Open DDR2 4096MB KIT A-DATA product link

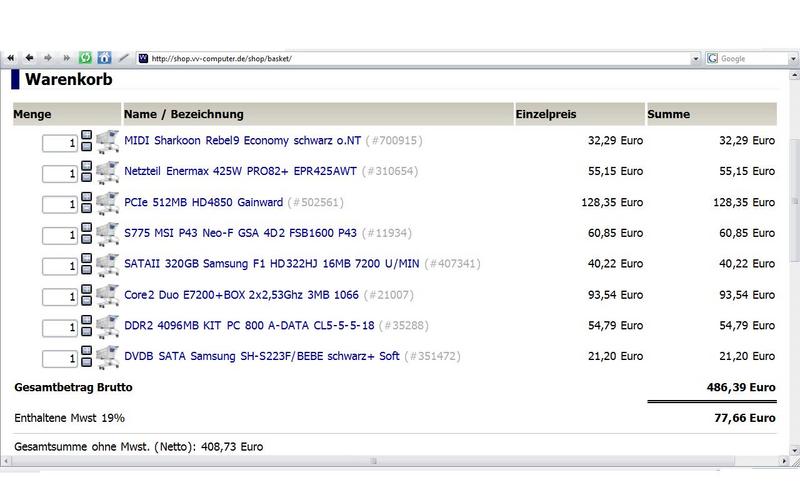(249, 325)
